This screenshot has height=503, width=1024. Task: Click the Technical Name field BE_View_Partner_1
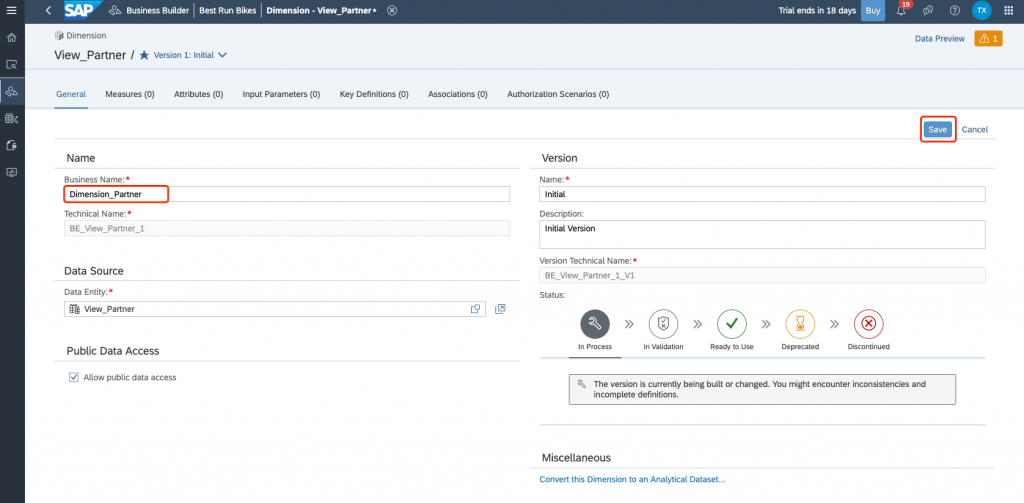click(x=287, y=228)
